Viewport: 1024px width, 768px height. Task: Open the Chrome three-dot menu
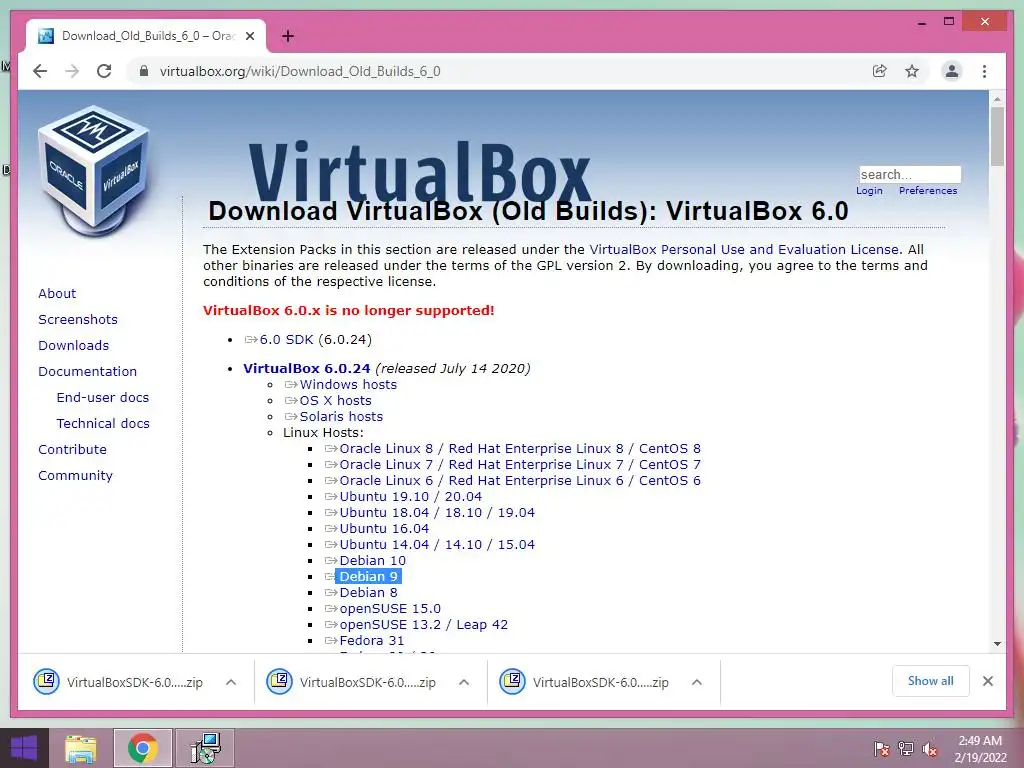coord(984,71)
